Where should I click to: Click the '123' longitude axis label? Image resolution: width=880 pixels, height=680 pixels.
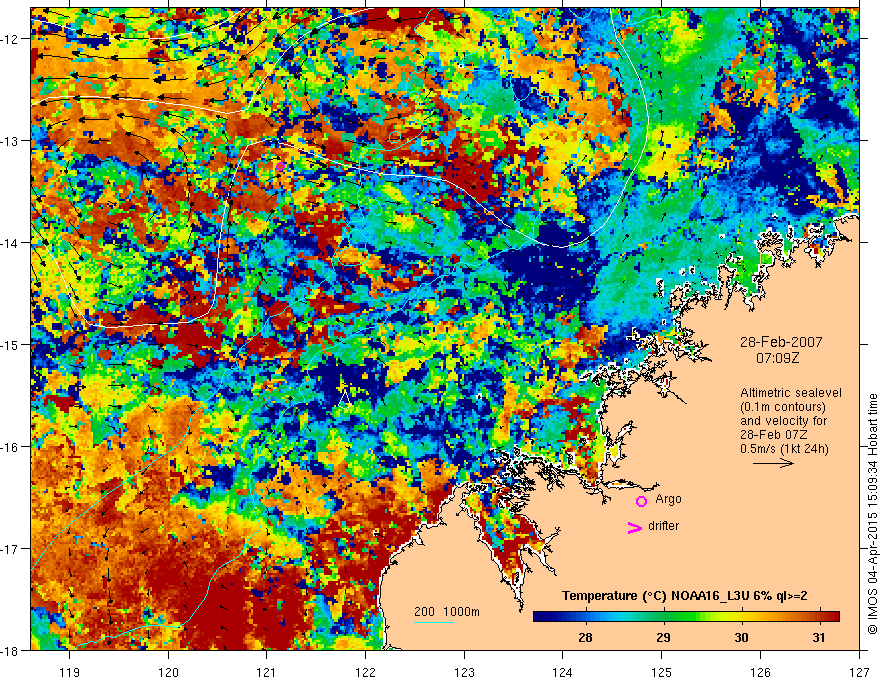coord(464,672)
